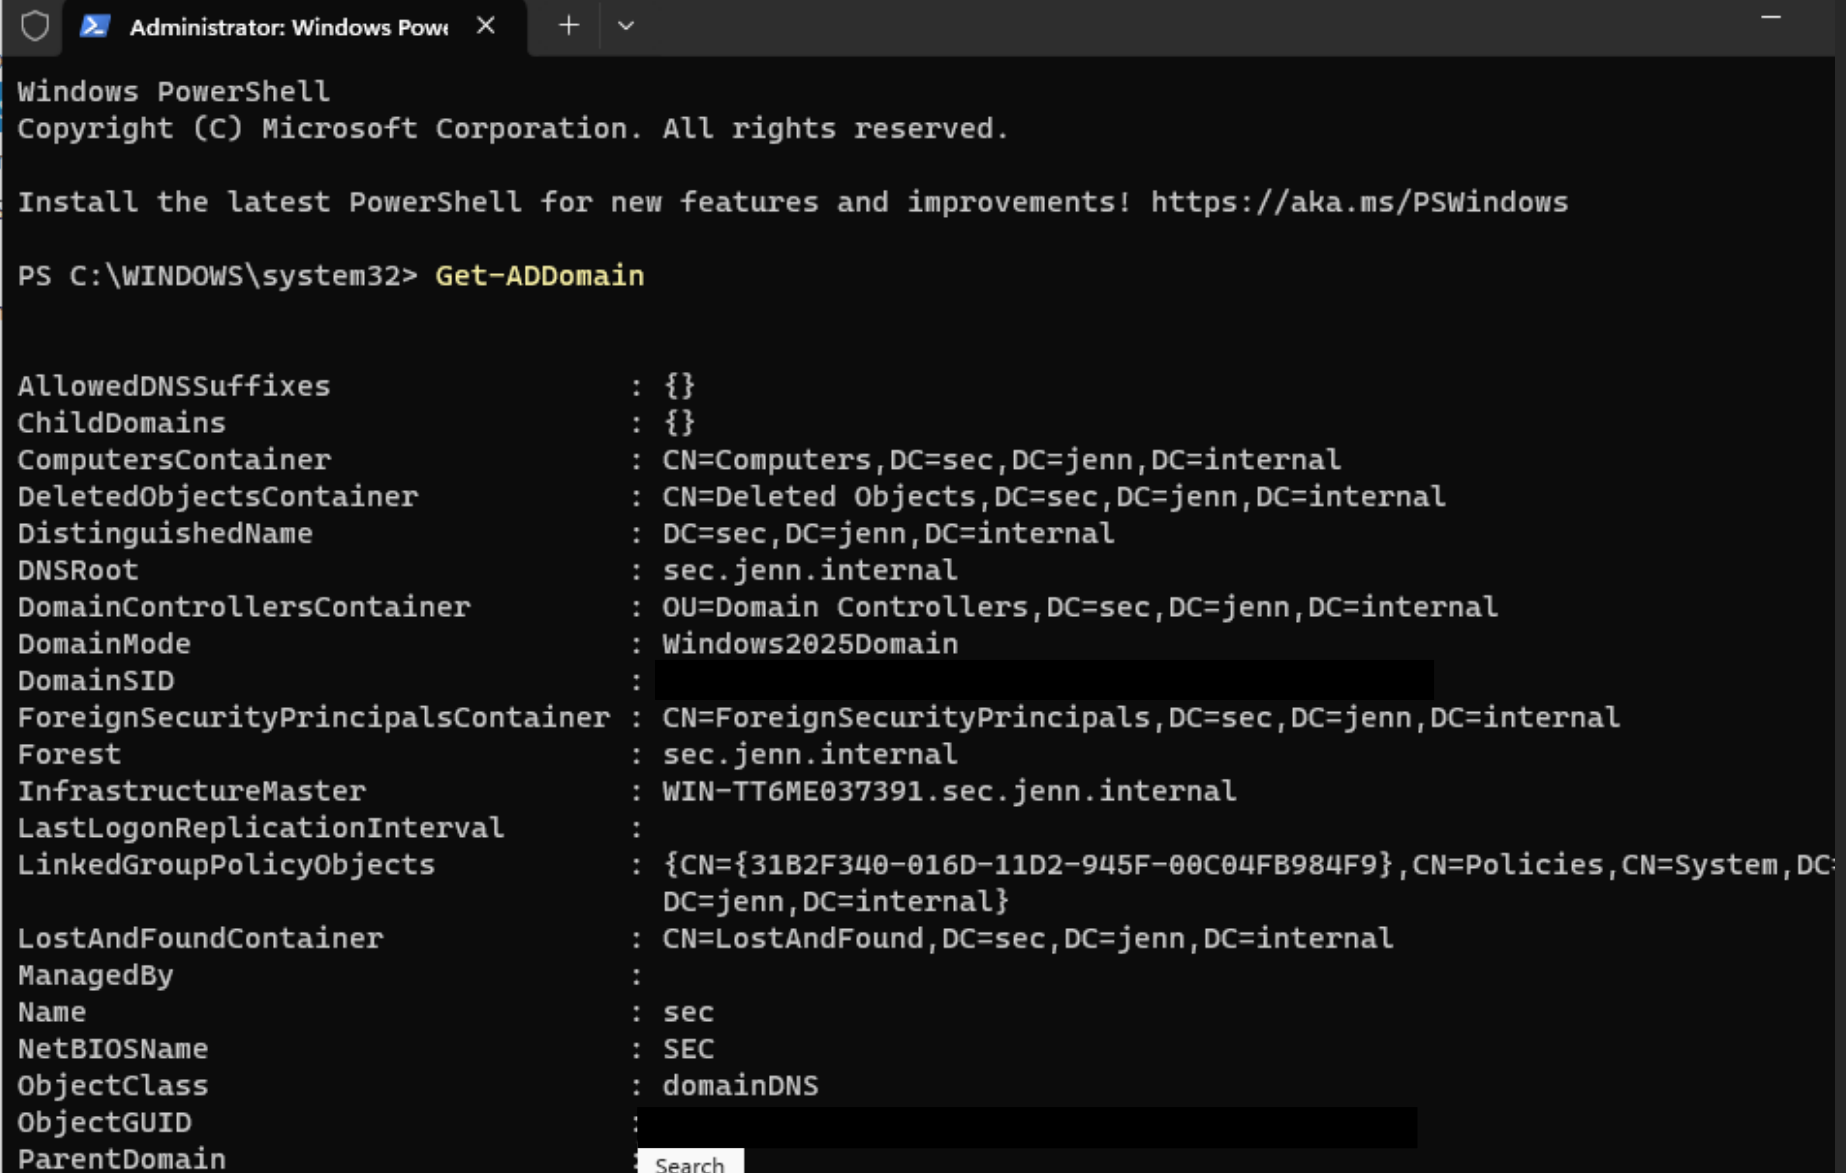Click the standalone Name property label
The image size is (1846, 1173).
52,1013
